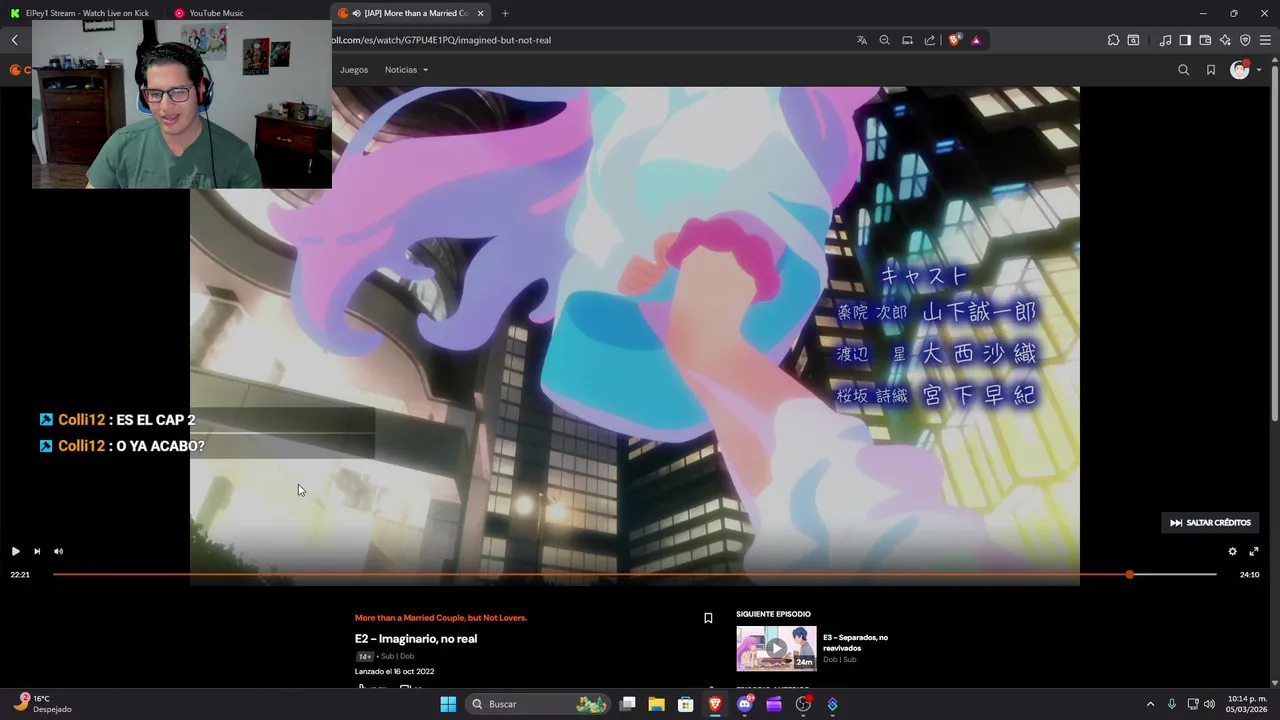Open Microsoft Store from the taskbar

(x=686, y=704)
